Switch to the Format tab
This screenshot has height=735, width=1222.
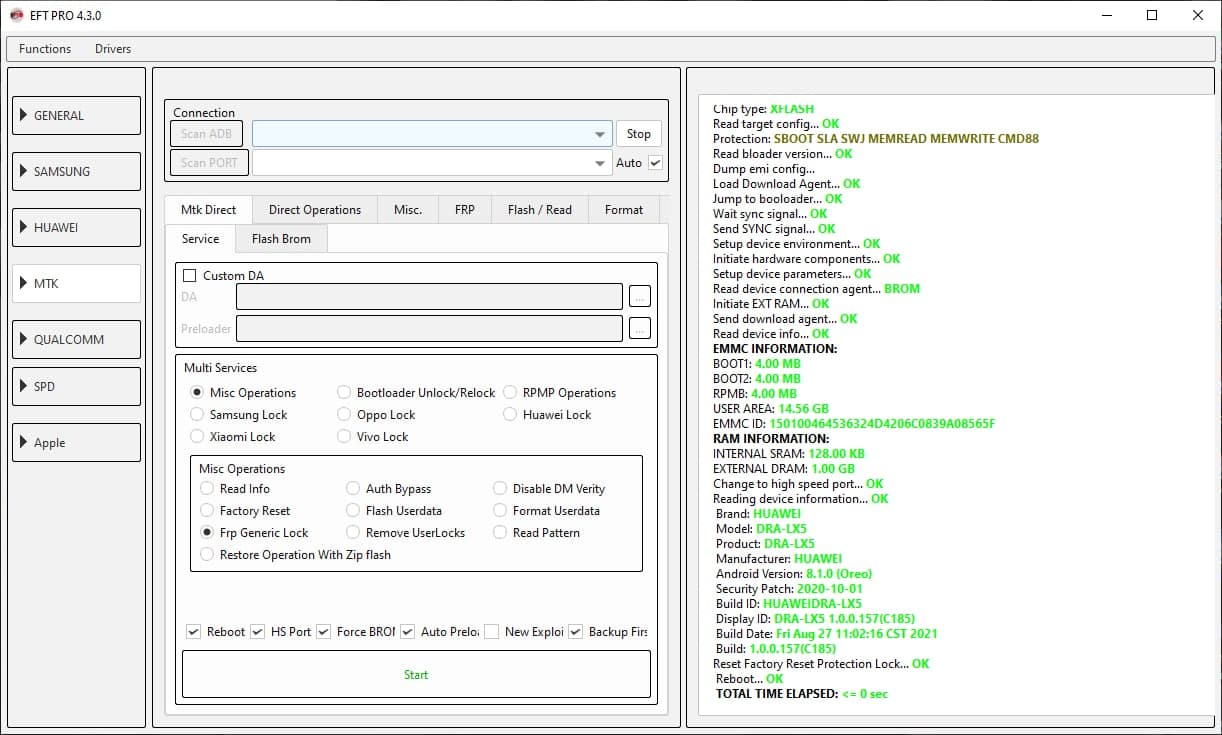[624, 210]
